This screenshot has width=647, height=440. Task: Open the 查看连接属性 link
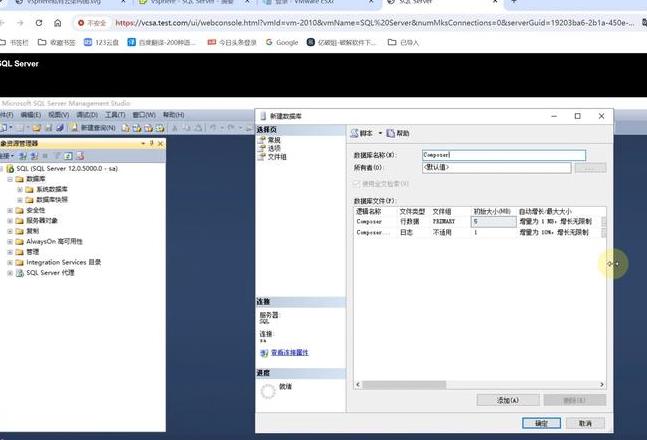[x=289, y=352]
